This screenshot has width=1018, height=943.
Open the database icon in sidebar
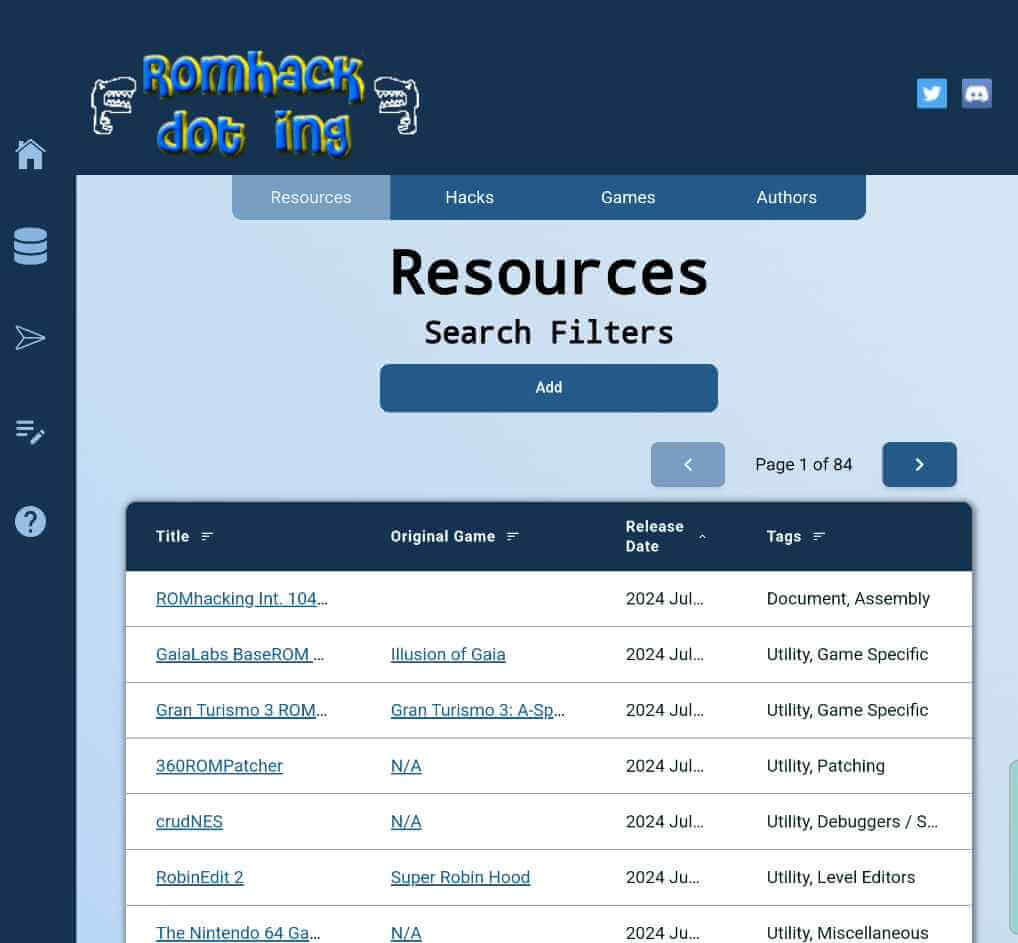pyautogui.click(x=31, y=246)
